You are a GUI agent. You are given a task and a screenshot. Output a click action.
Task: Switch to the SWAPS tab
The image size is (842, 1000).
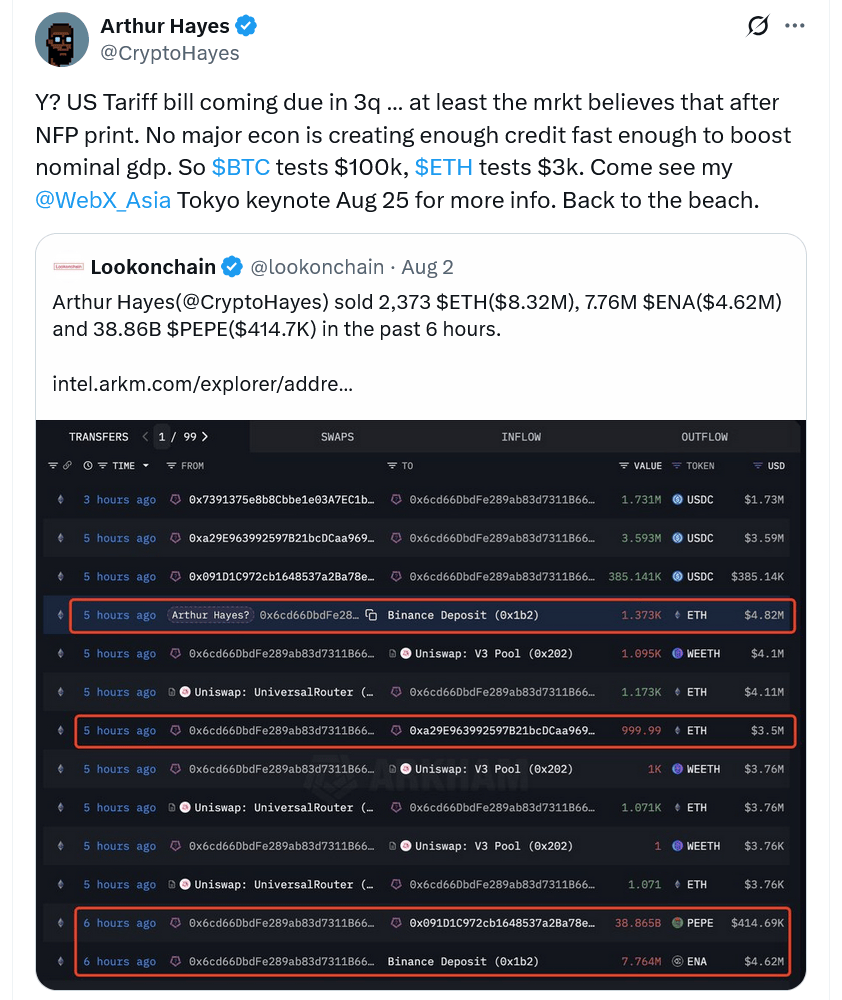pyautogui.click(x=337, y=437)
